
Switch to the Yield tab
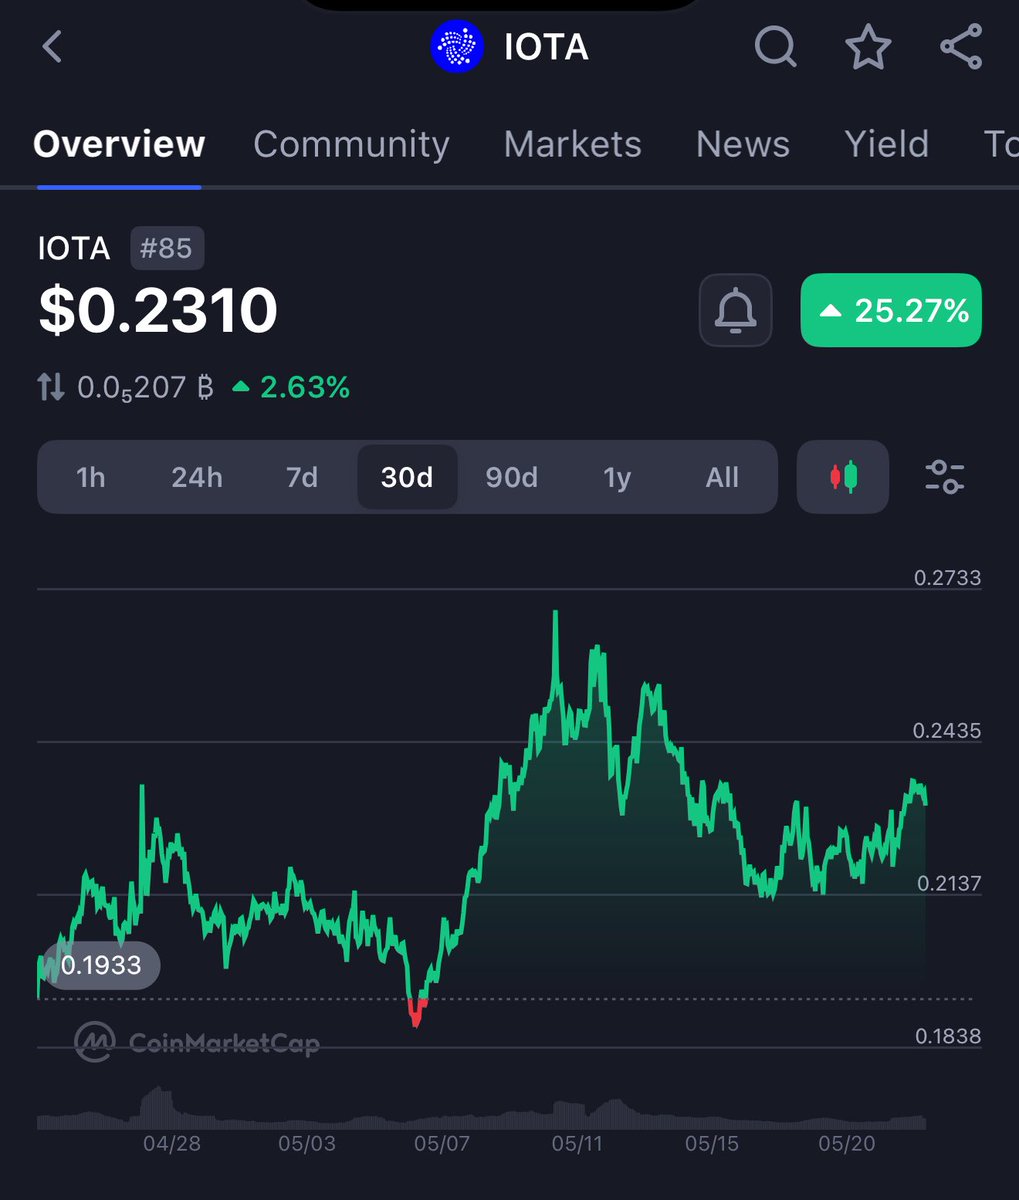coord(886,144)
